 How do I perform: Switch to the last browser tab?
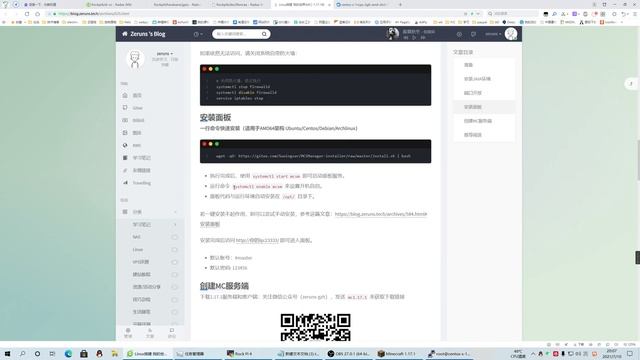tap(363, 4)
